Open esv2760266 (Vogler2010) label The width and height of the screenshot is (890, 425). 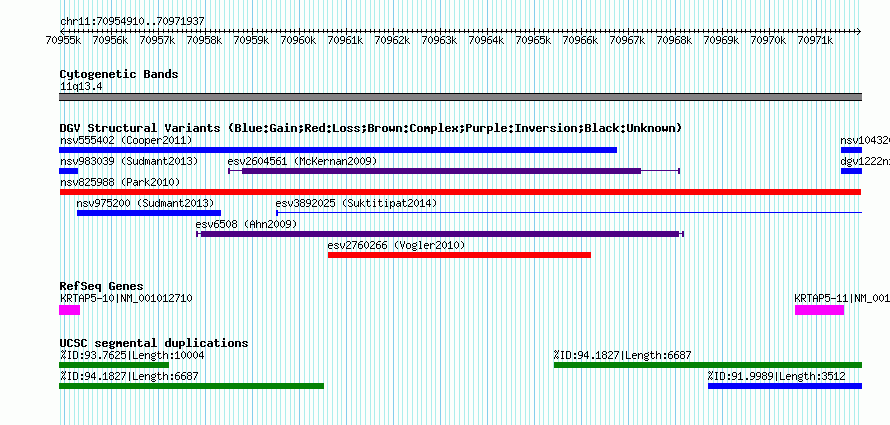tap(396, 245)
